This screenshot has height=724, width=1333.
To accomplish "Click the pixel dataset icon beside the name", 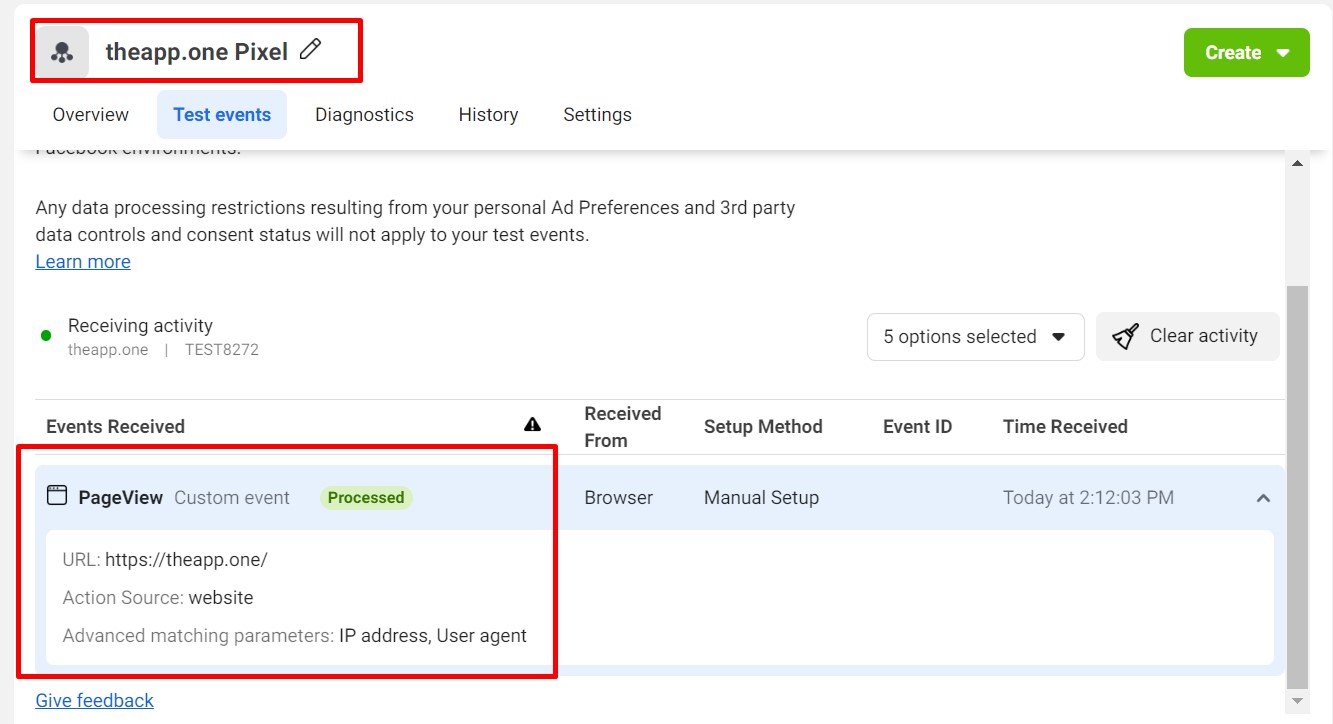I will (62, 52).
